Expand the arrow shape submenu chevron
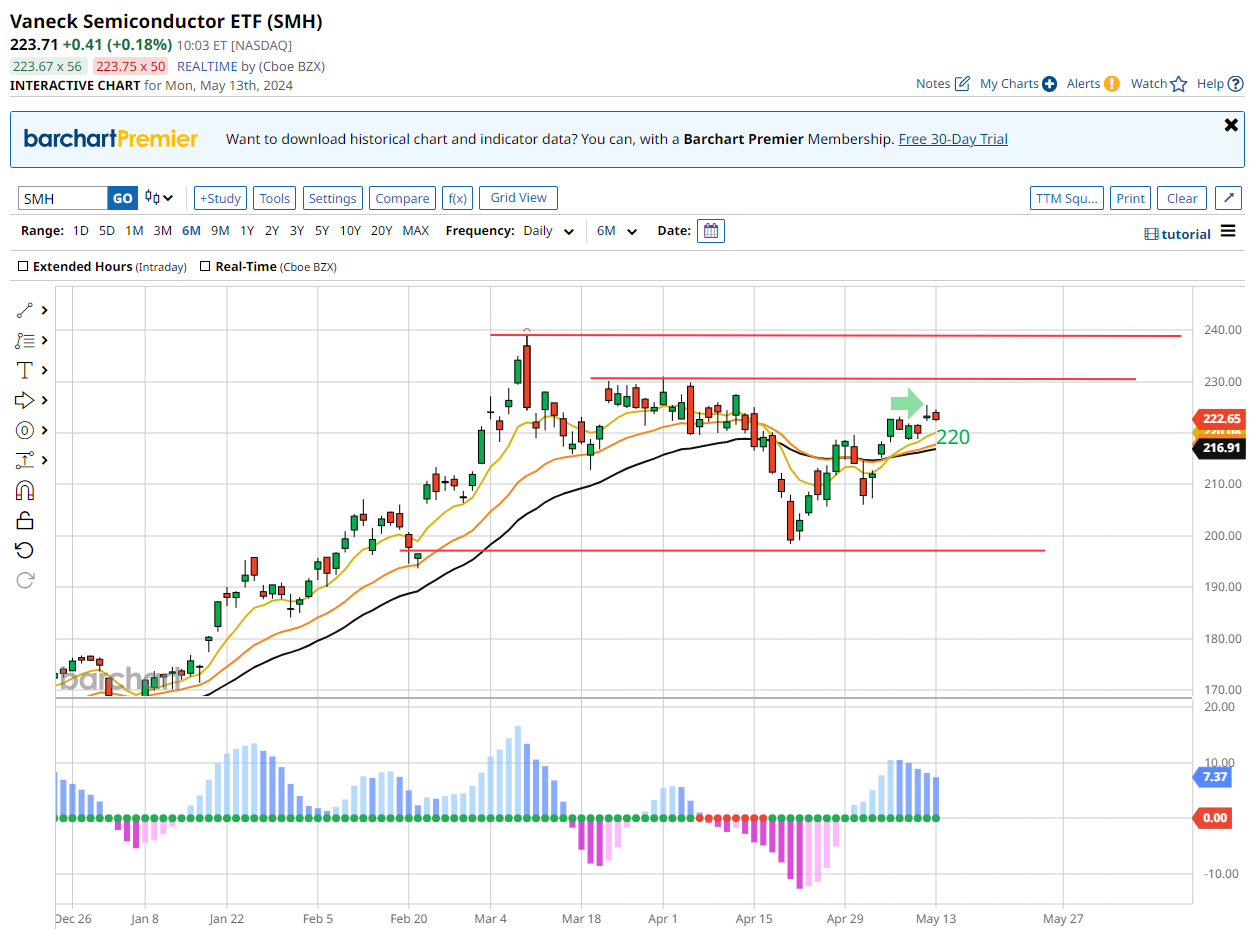The height and width of the screenshot is (929, 1250). 45,401
